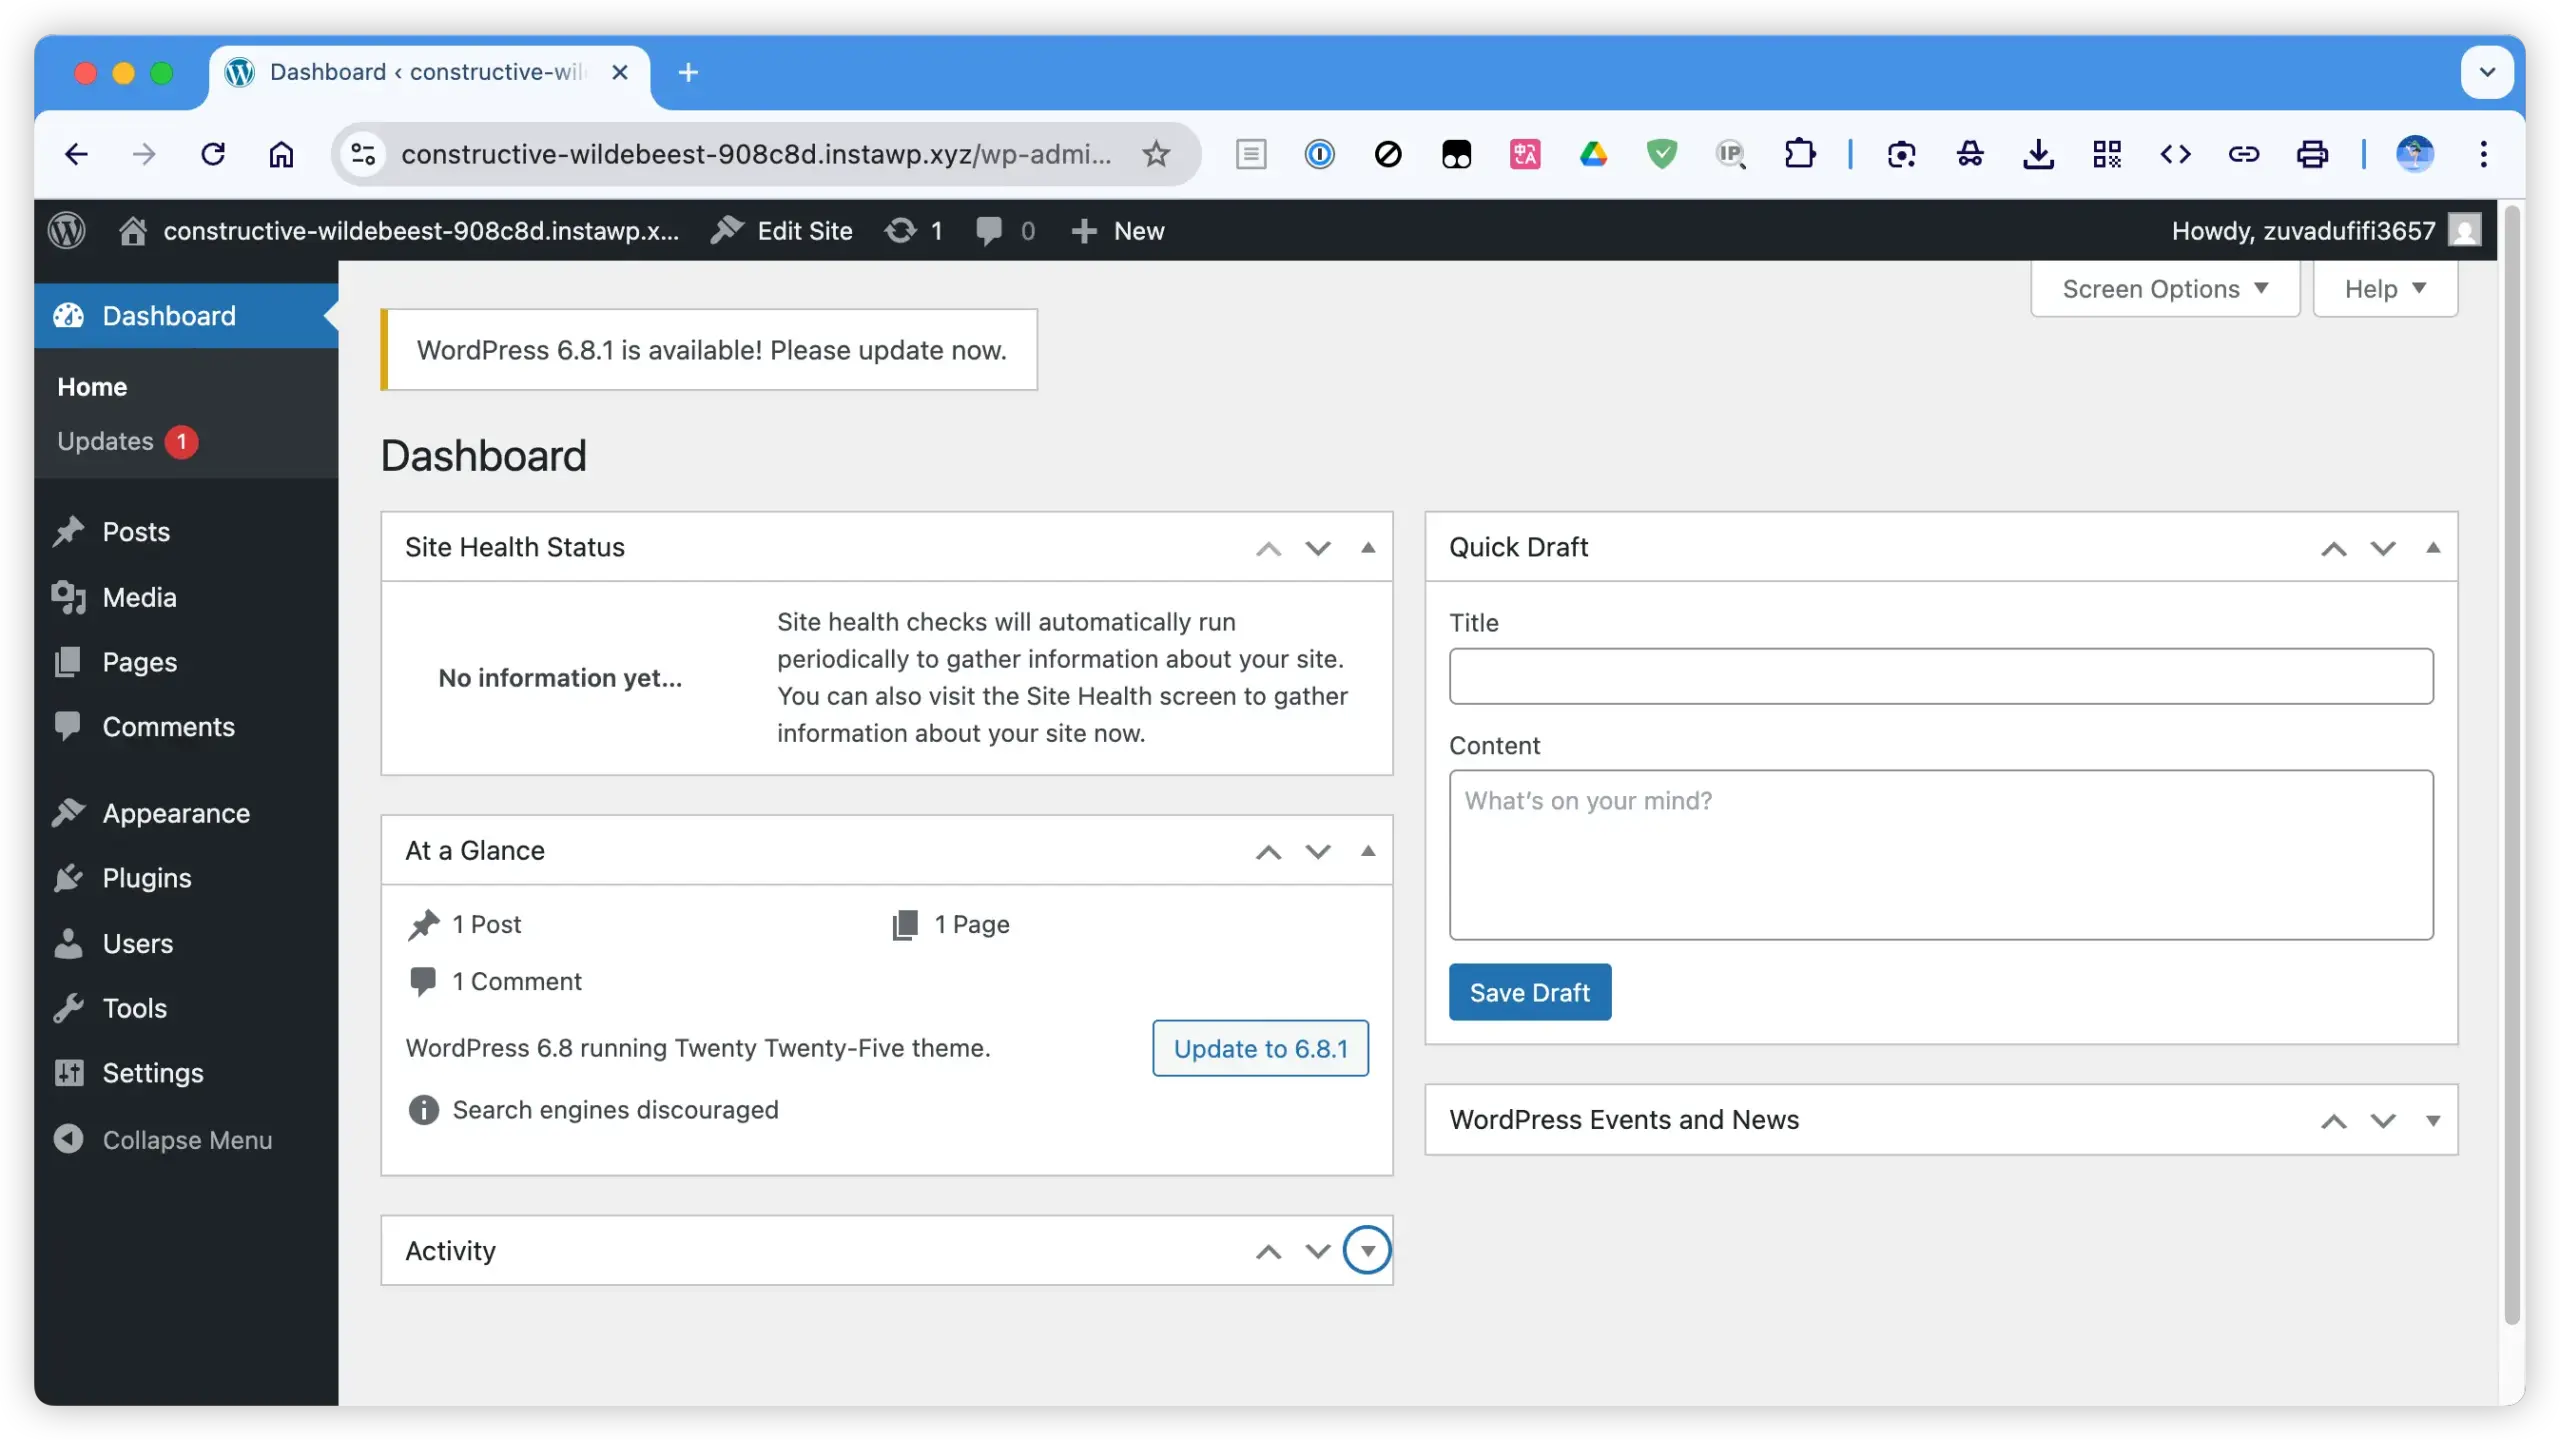Open the QR code generator icon
The height and width of the screenshot is (1440, 2560).
coord(2107,154)
